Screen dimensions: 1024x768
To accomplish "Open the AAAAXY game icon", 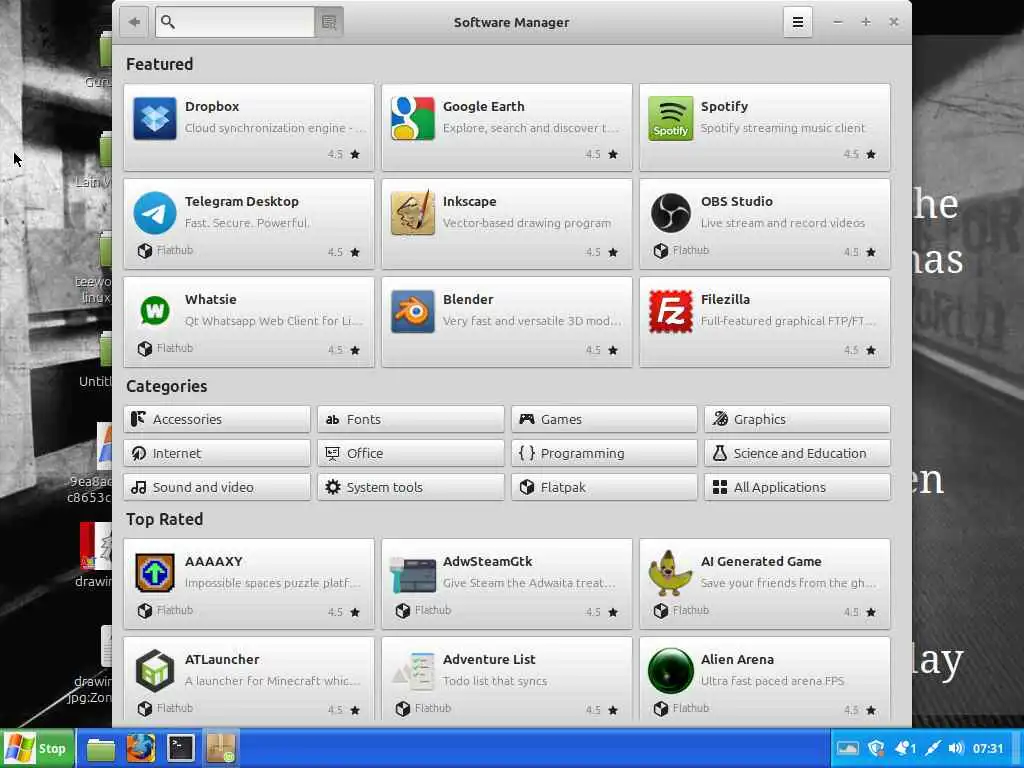I will coord(155,573).
